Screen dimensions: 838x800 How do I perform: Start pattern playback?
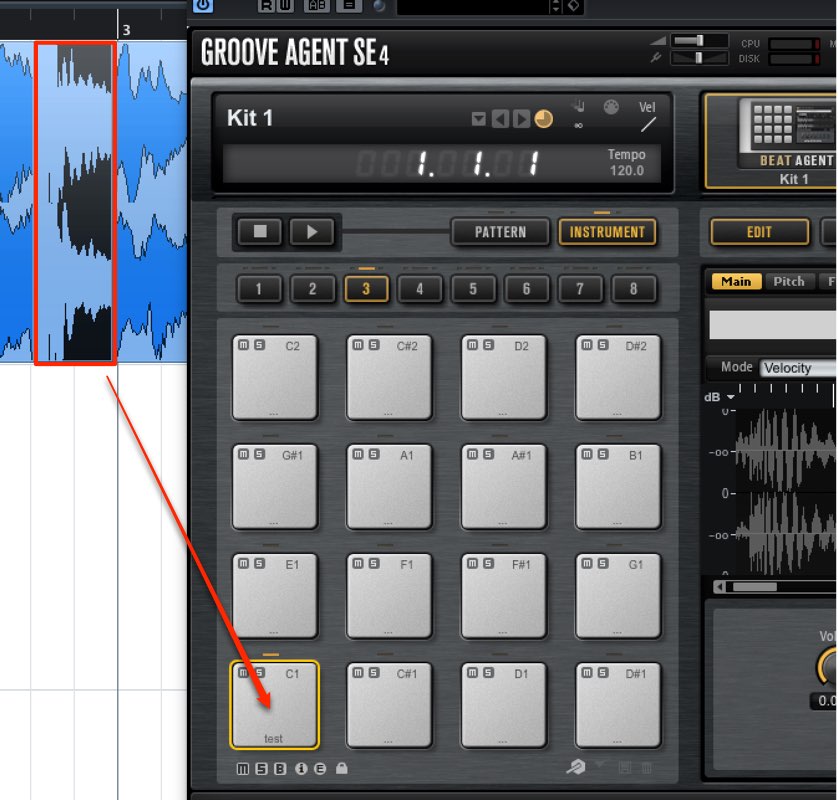pos(312,231)
